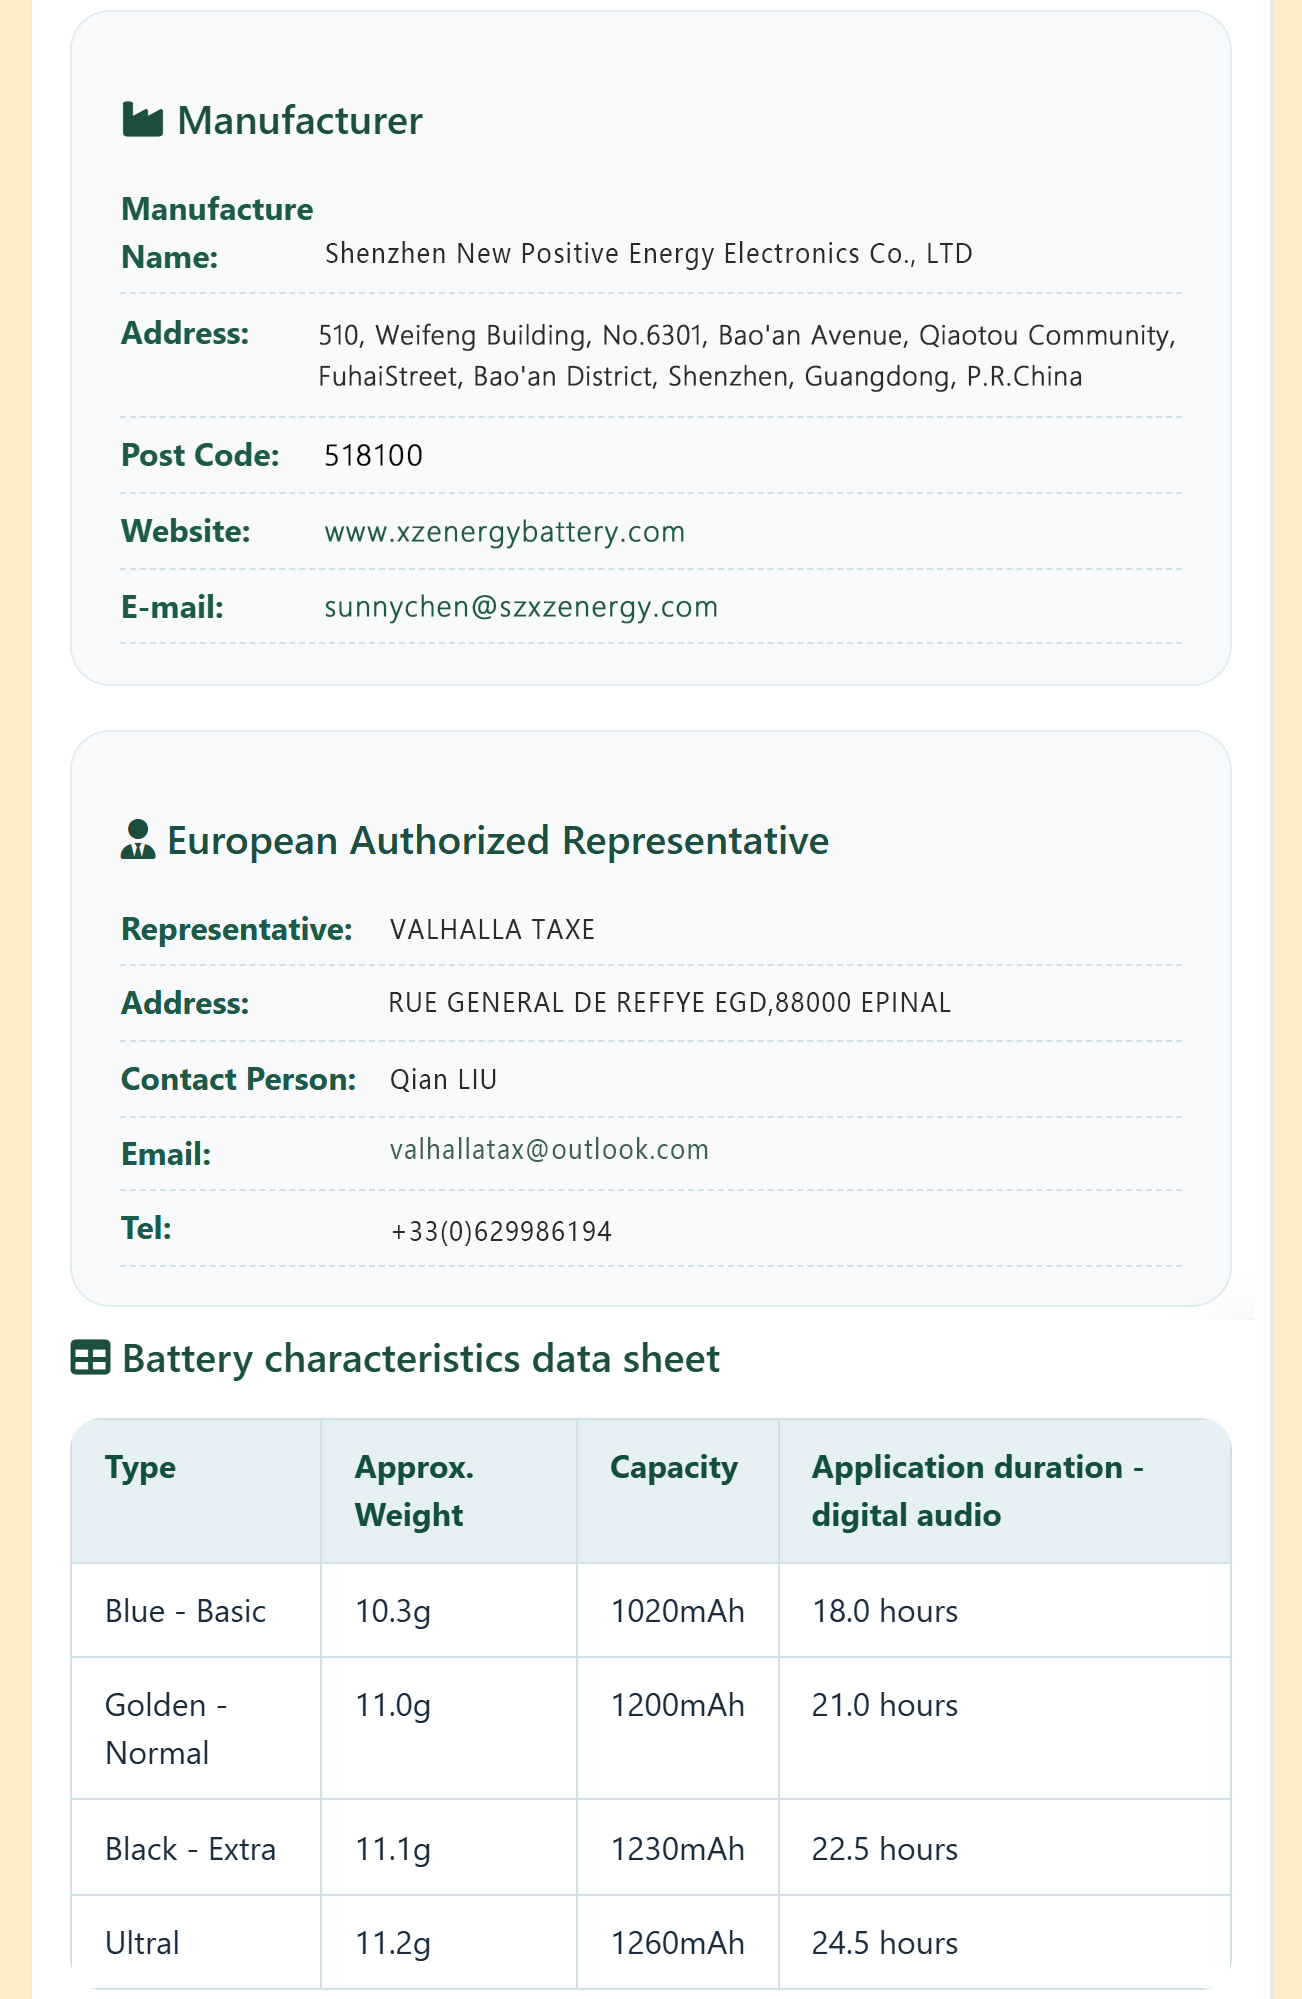
Task: Click the telephone number +33(0)629986194
Action: tap(501, 1231)
